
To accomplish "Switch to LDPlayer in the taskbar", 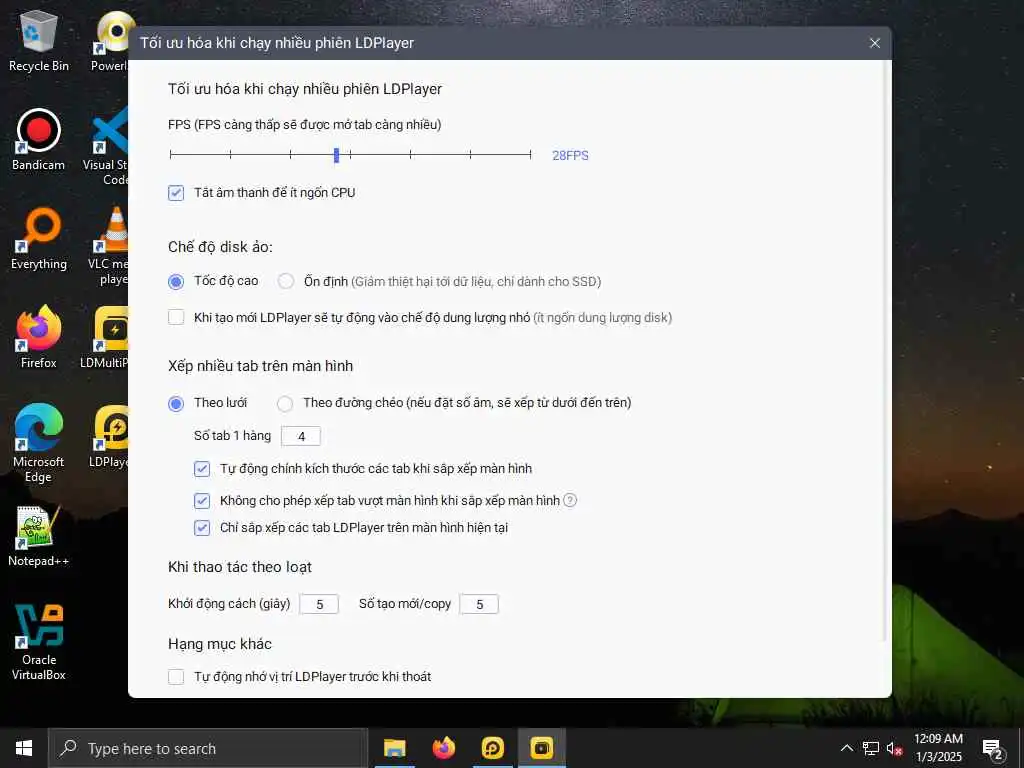I will click(x=492, y=748).
